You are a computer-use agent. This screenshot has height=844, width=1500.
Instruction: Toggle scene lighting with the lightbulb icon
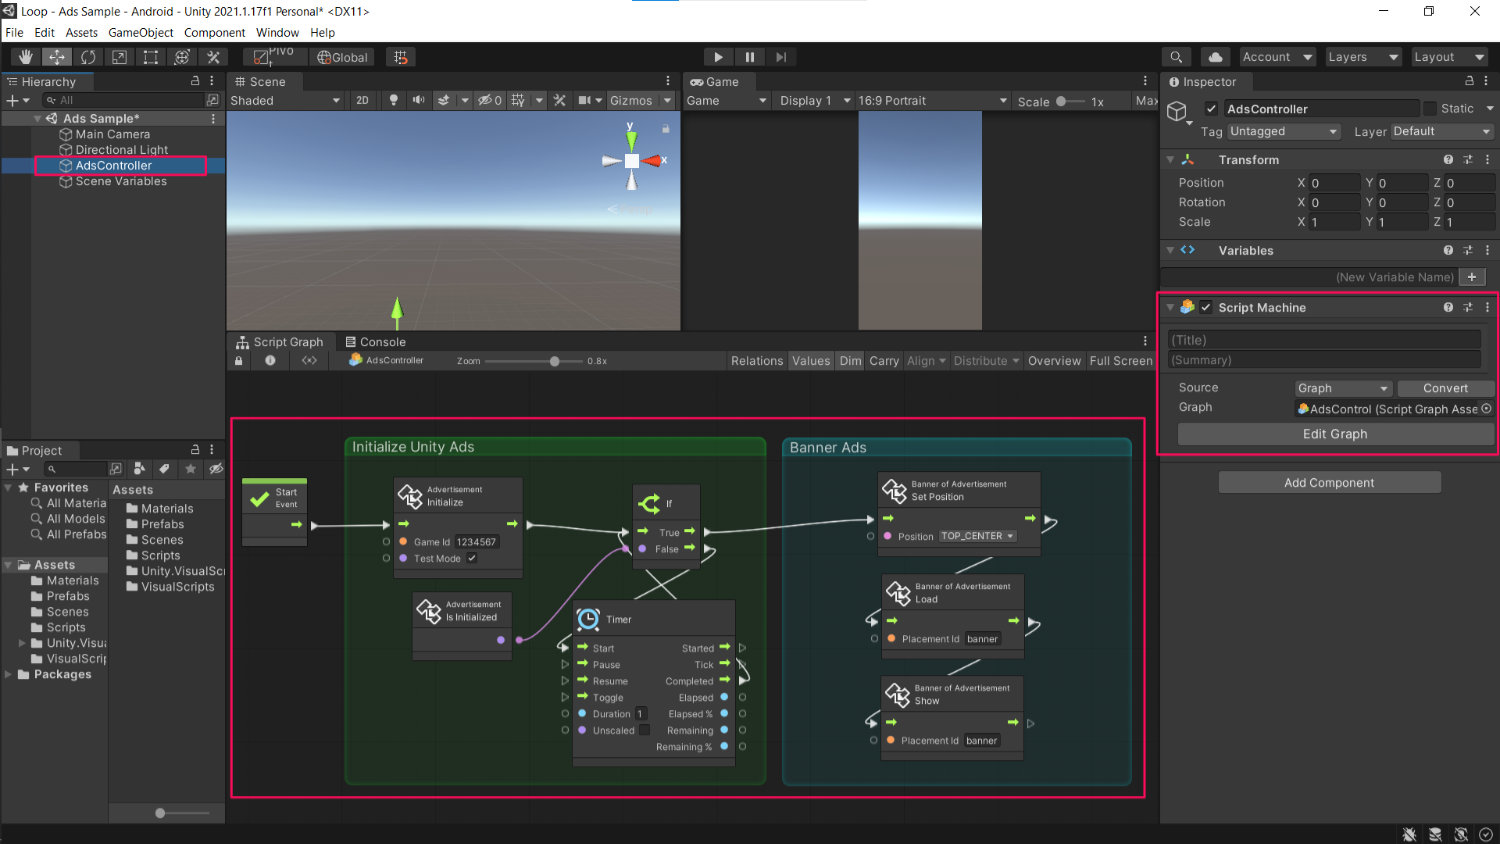tap(394, 100)
